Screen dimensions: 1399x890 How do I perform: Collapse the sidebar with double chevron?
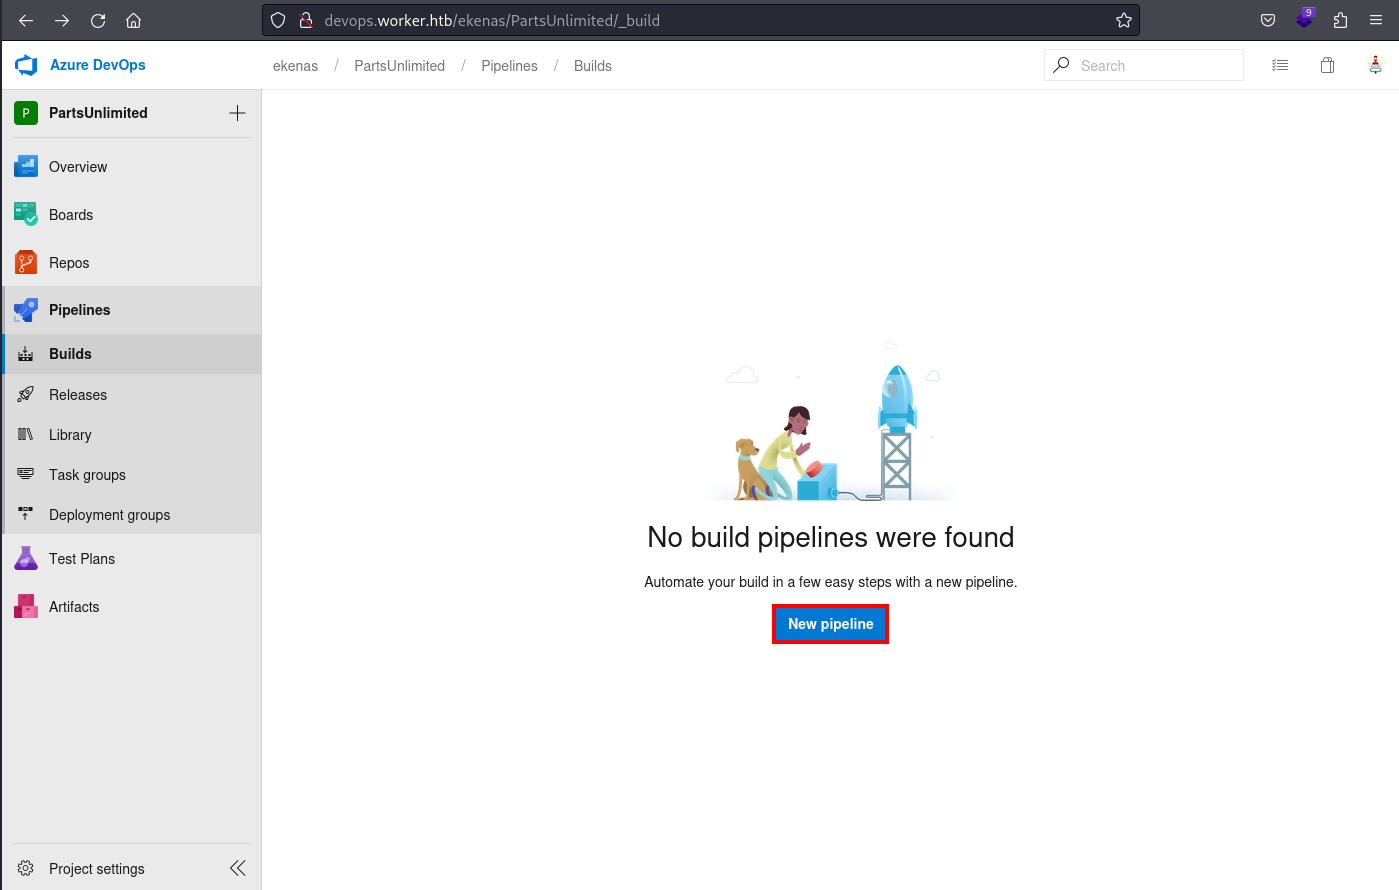[237, 868]
